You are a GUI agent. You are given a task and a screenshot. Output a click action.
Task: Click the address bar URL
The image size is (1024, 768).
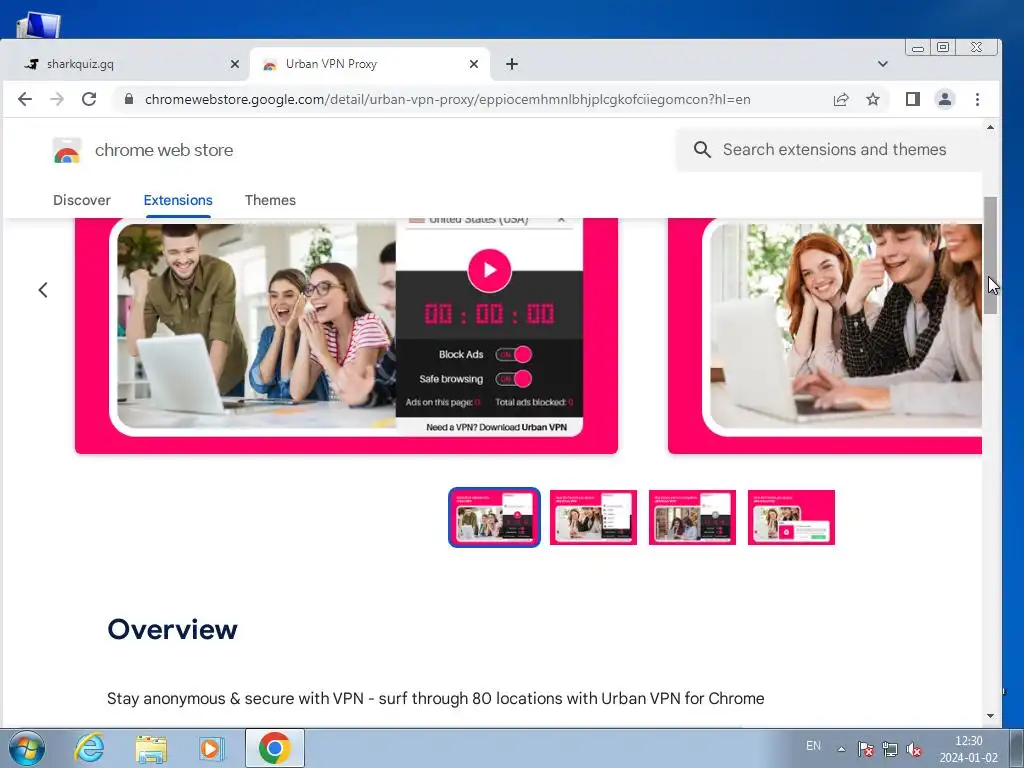(447, 99)
